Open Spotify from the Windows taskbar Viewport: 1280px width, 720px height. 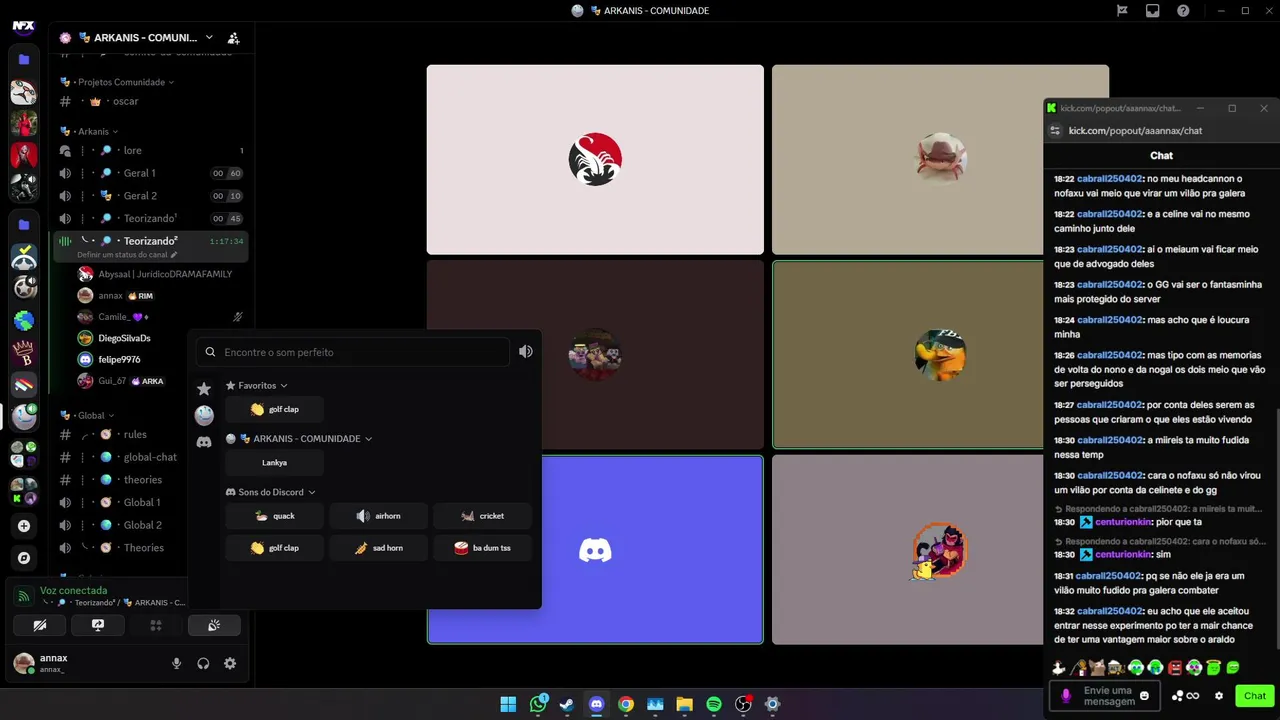tap(714, 704)
